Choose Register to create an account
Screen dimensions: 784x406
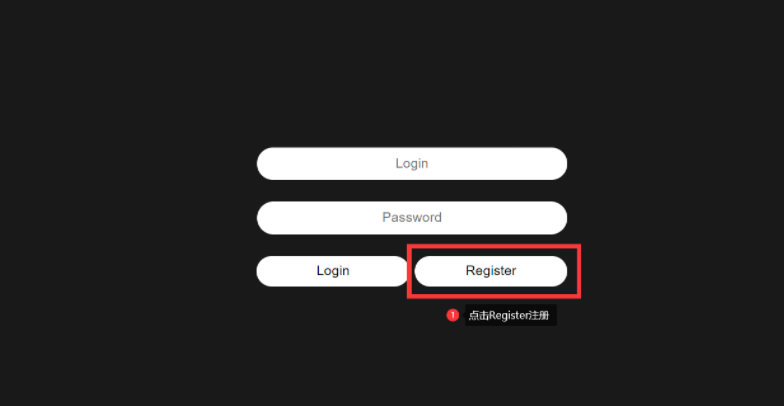click(x=490, y=271)
